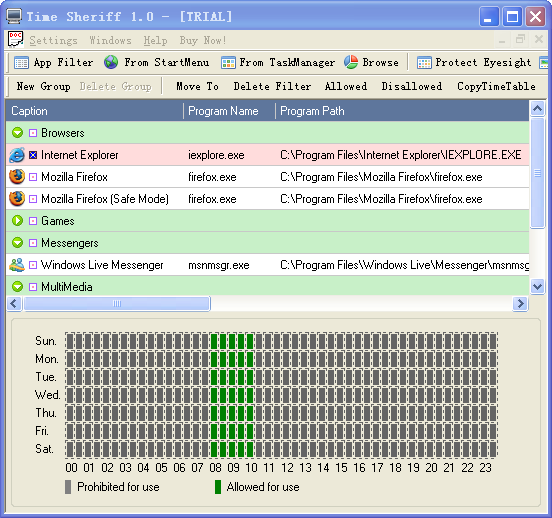Toggle the Mozilla Firefox allow checkbox

tap(33, 177)
